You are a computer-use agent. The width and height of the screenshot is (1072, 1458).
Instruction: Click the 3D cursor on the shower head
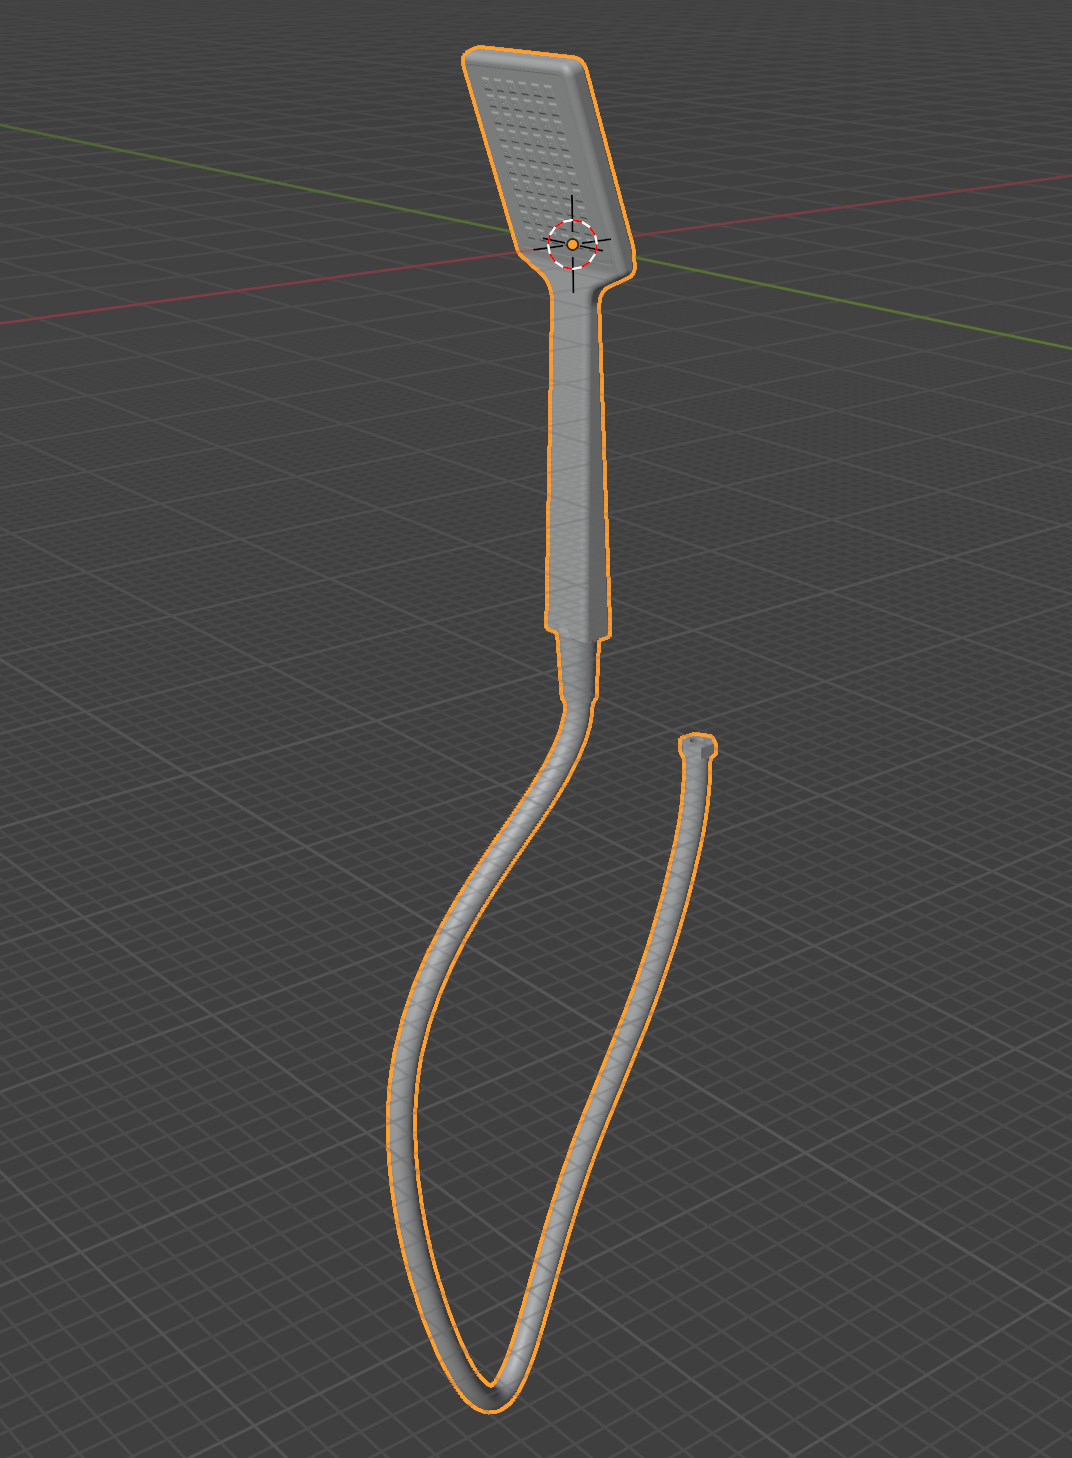click(572, 244)
